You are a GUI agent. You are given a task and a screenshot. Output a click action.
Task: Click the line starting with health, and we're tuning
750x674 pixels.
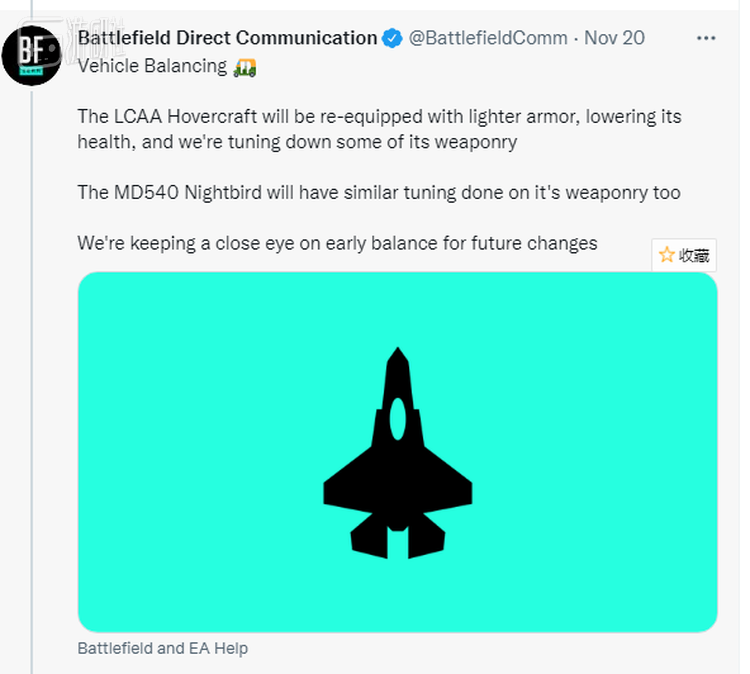(297, 142)
